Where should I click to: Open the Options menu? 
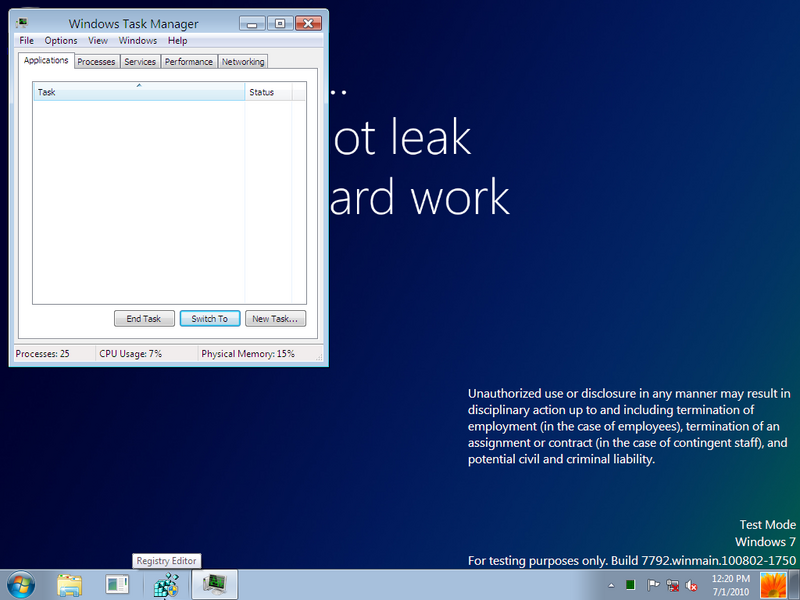pyautogui.click(x=61, y=40)
